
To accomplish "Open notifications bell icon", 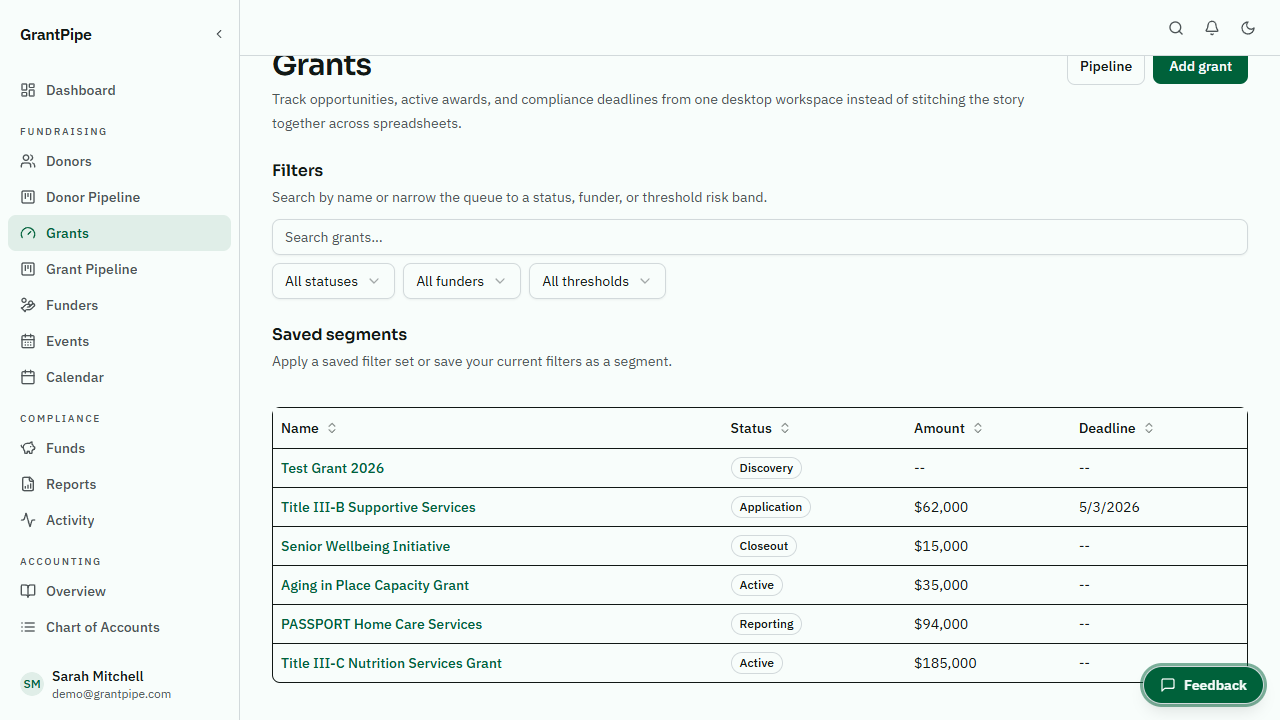I will click(1212, 28).
